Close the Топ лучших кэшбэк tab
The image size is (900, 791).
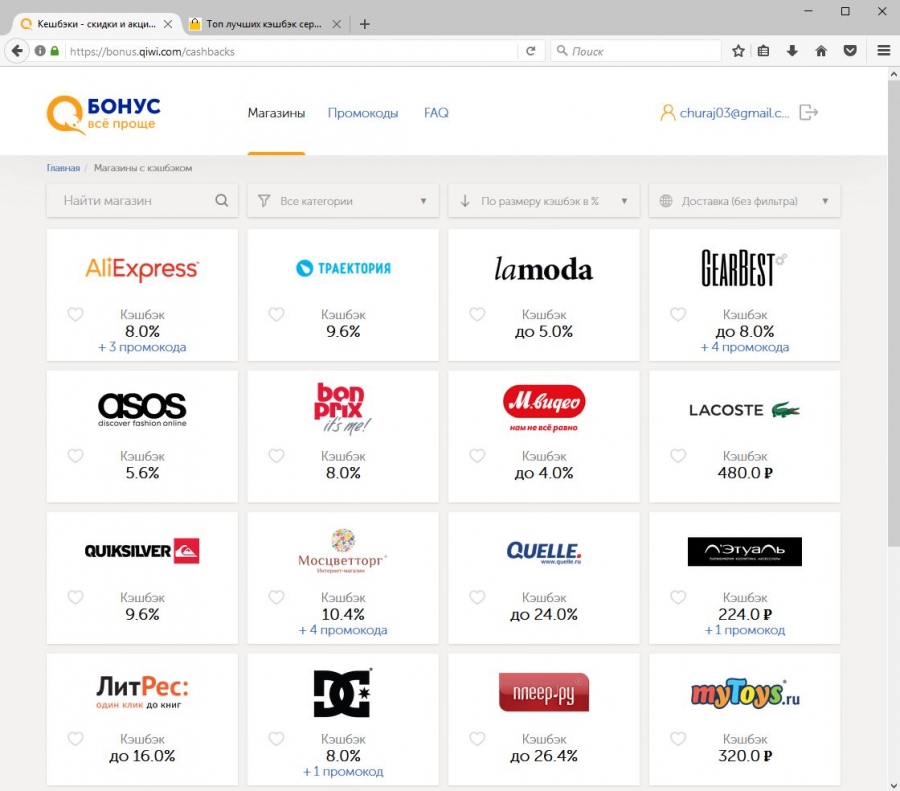pyautogui.click(x=337, y=24)
